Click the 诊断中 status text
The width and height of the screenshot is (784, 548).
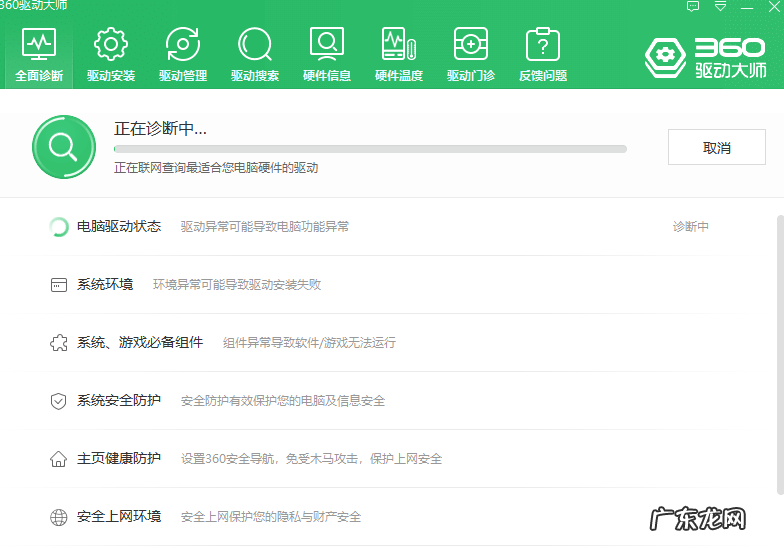(690, 226)
